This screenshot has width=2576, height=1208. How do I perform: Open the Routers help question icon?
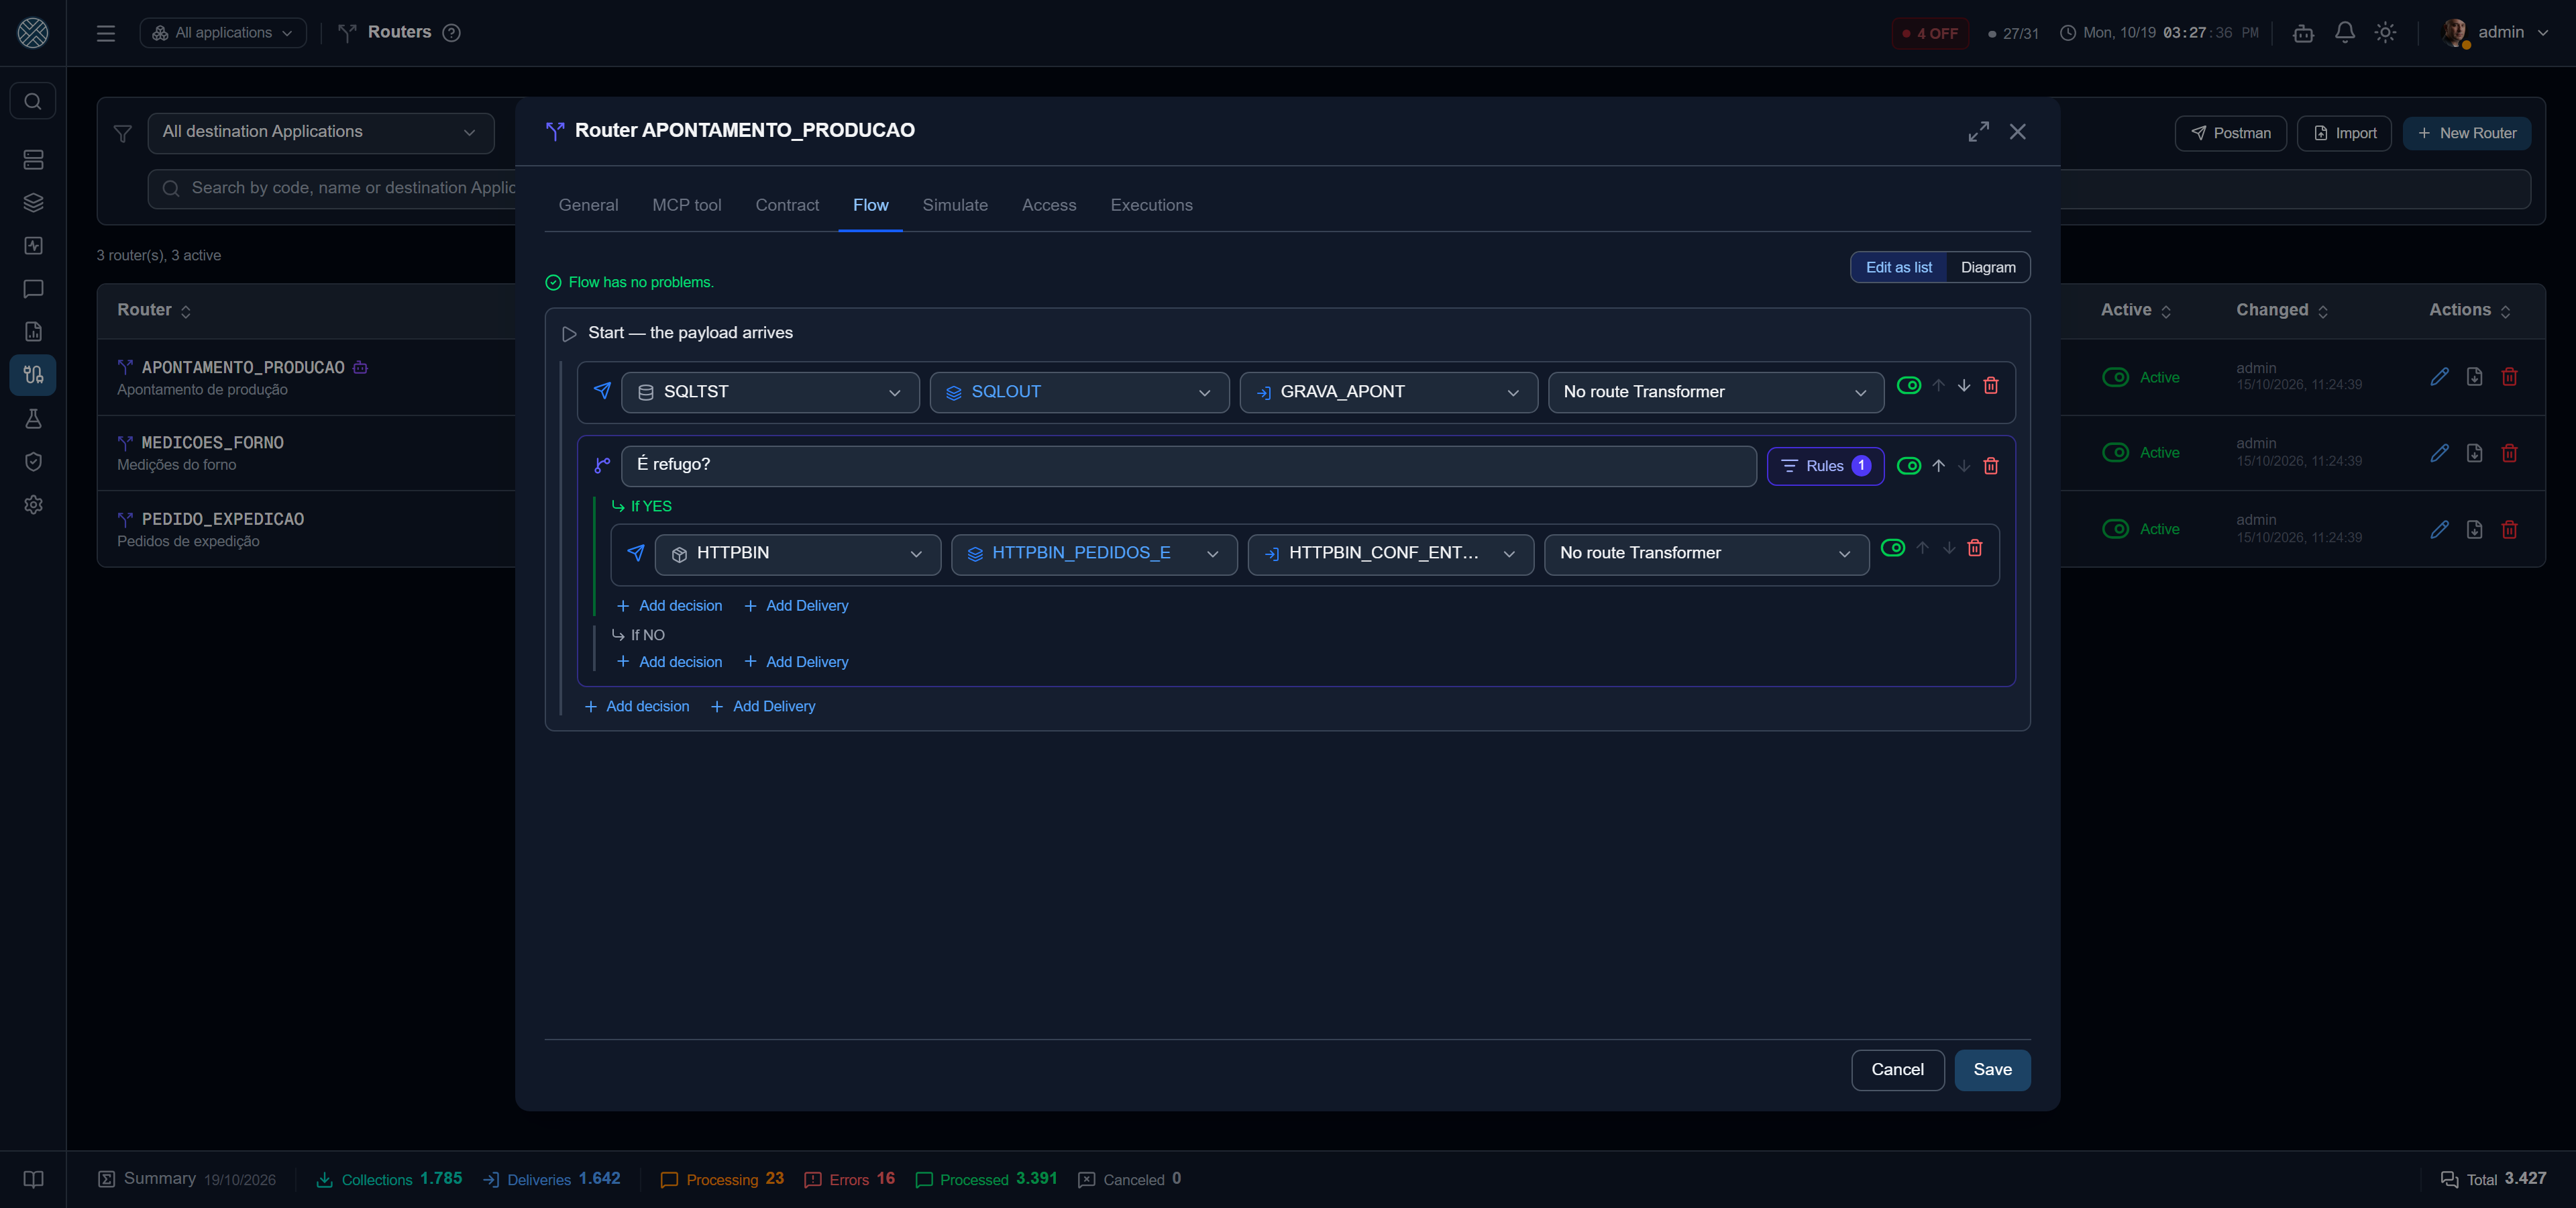452,33
